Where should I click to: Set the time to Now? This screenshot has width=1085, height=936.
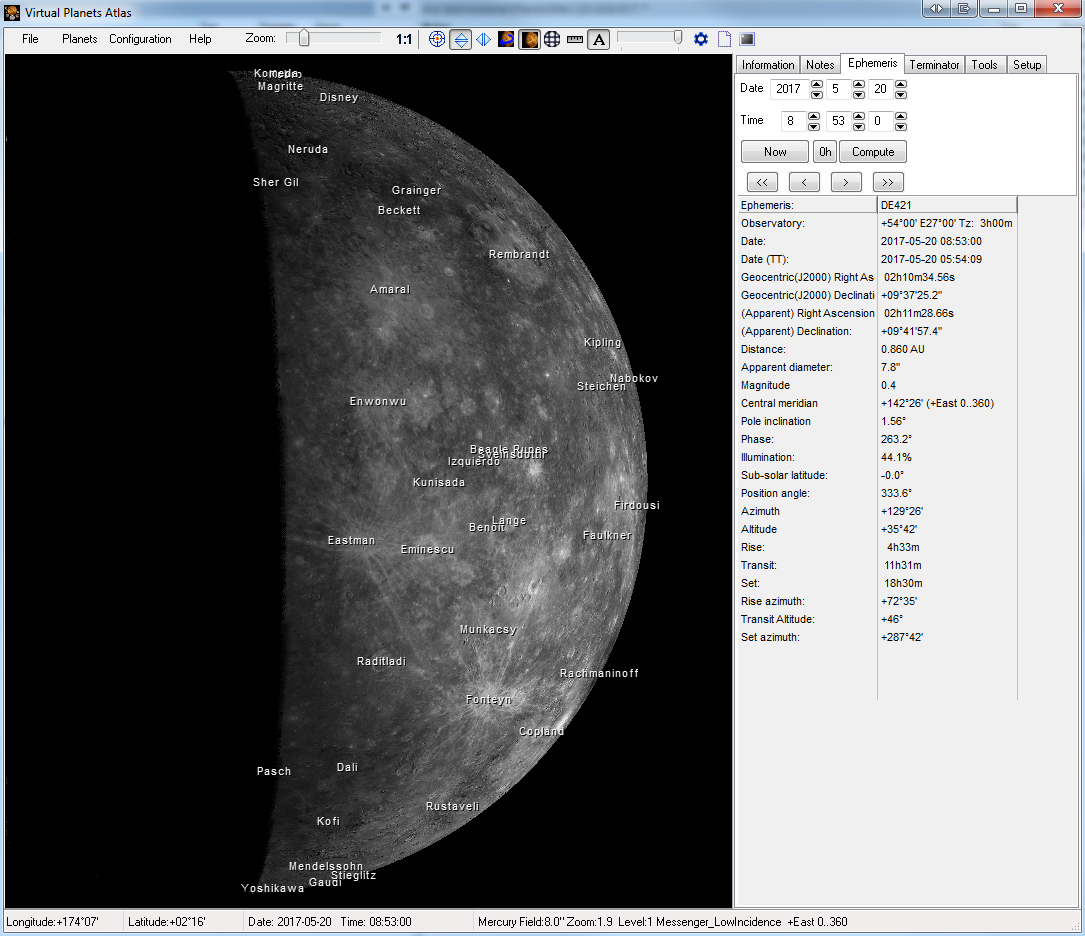click(x=775, y=152)
